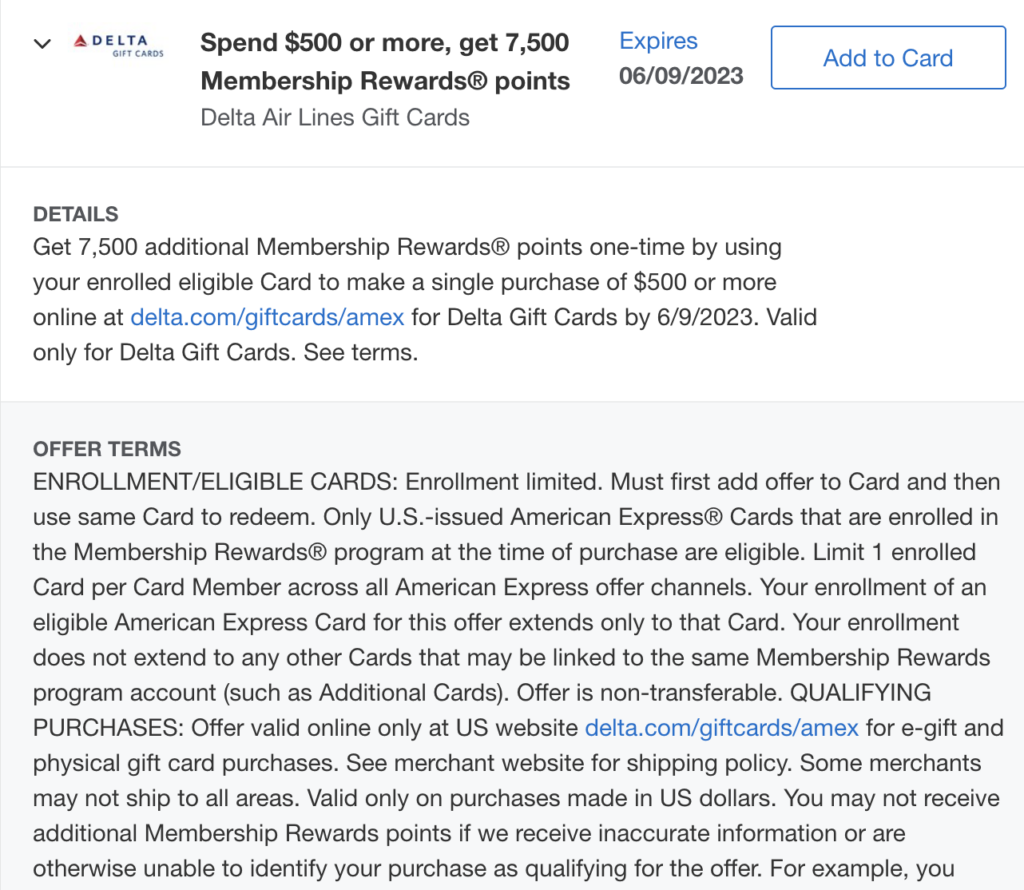Viewport: 1024px width, 890px height.
Task: Click the 'Spend $500 or more' offer title
Action: point(385,43)
